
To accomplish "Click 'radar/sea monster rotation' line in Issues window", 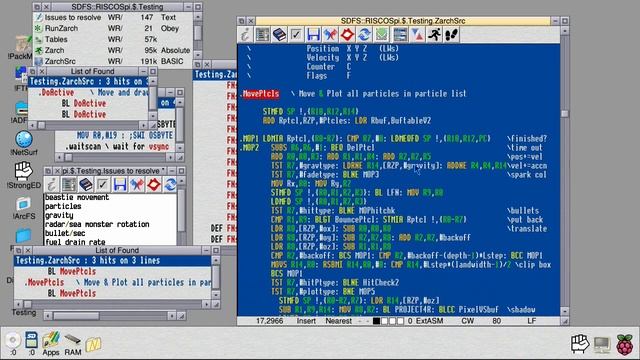I will tap(97, 224).
